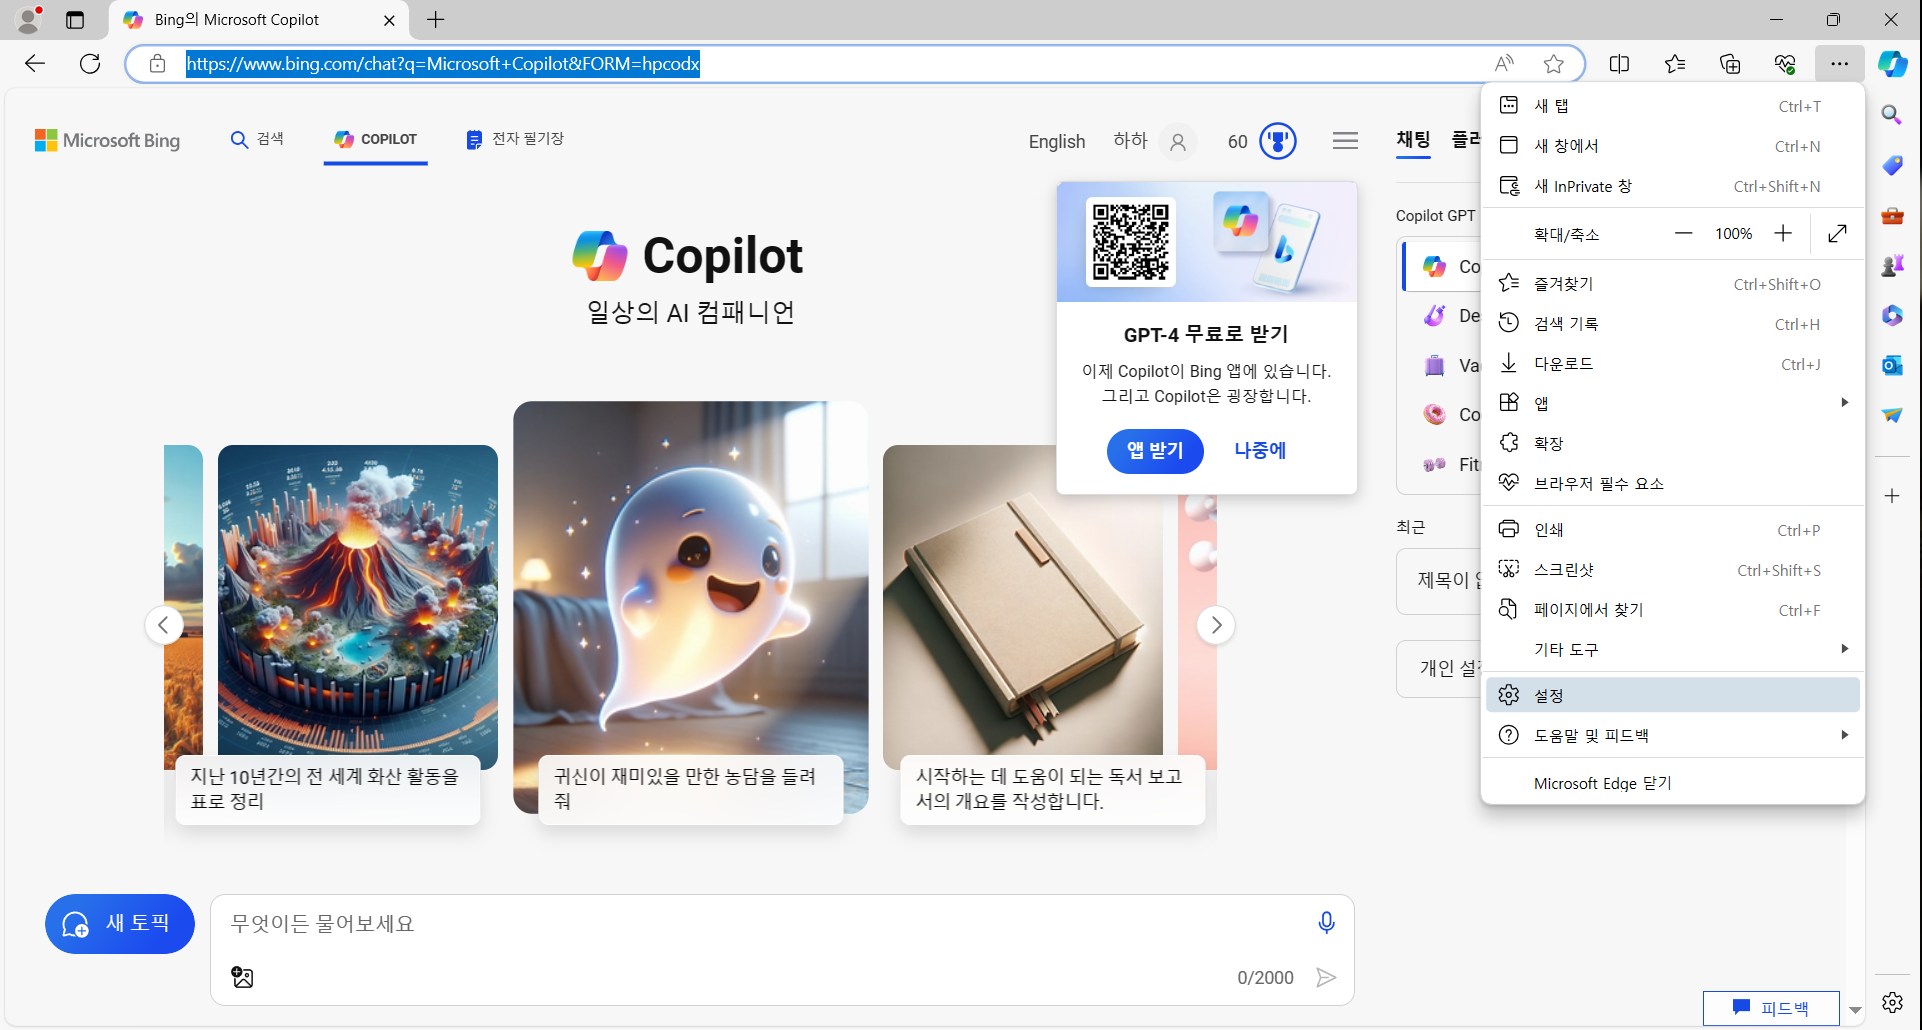Show next carousel suggestions arrow

tap(1216, 625)
